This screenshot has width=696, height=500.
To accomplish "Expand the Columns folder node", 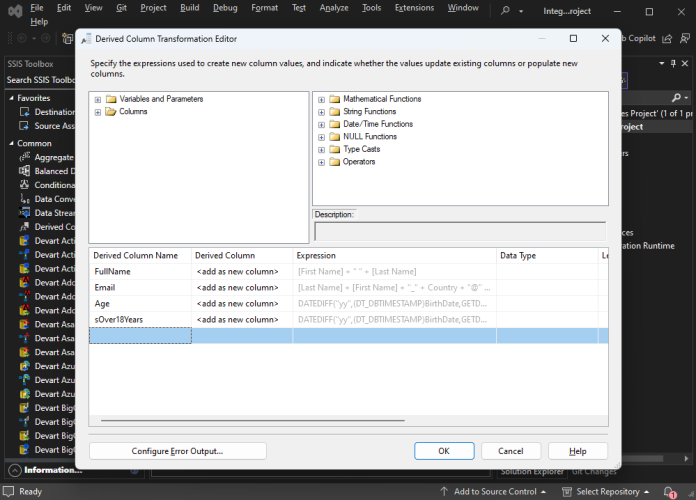I will (98, 112).
